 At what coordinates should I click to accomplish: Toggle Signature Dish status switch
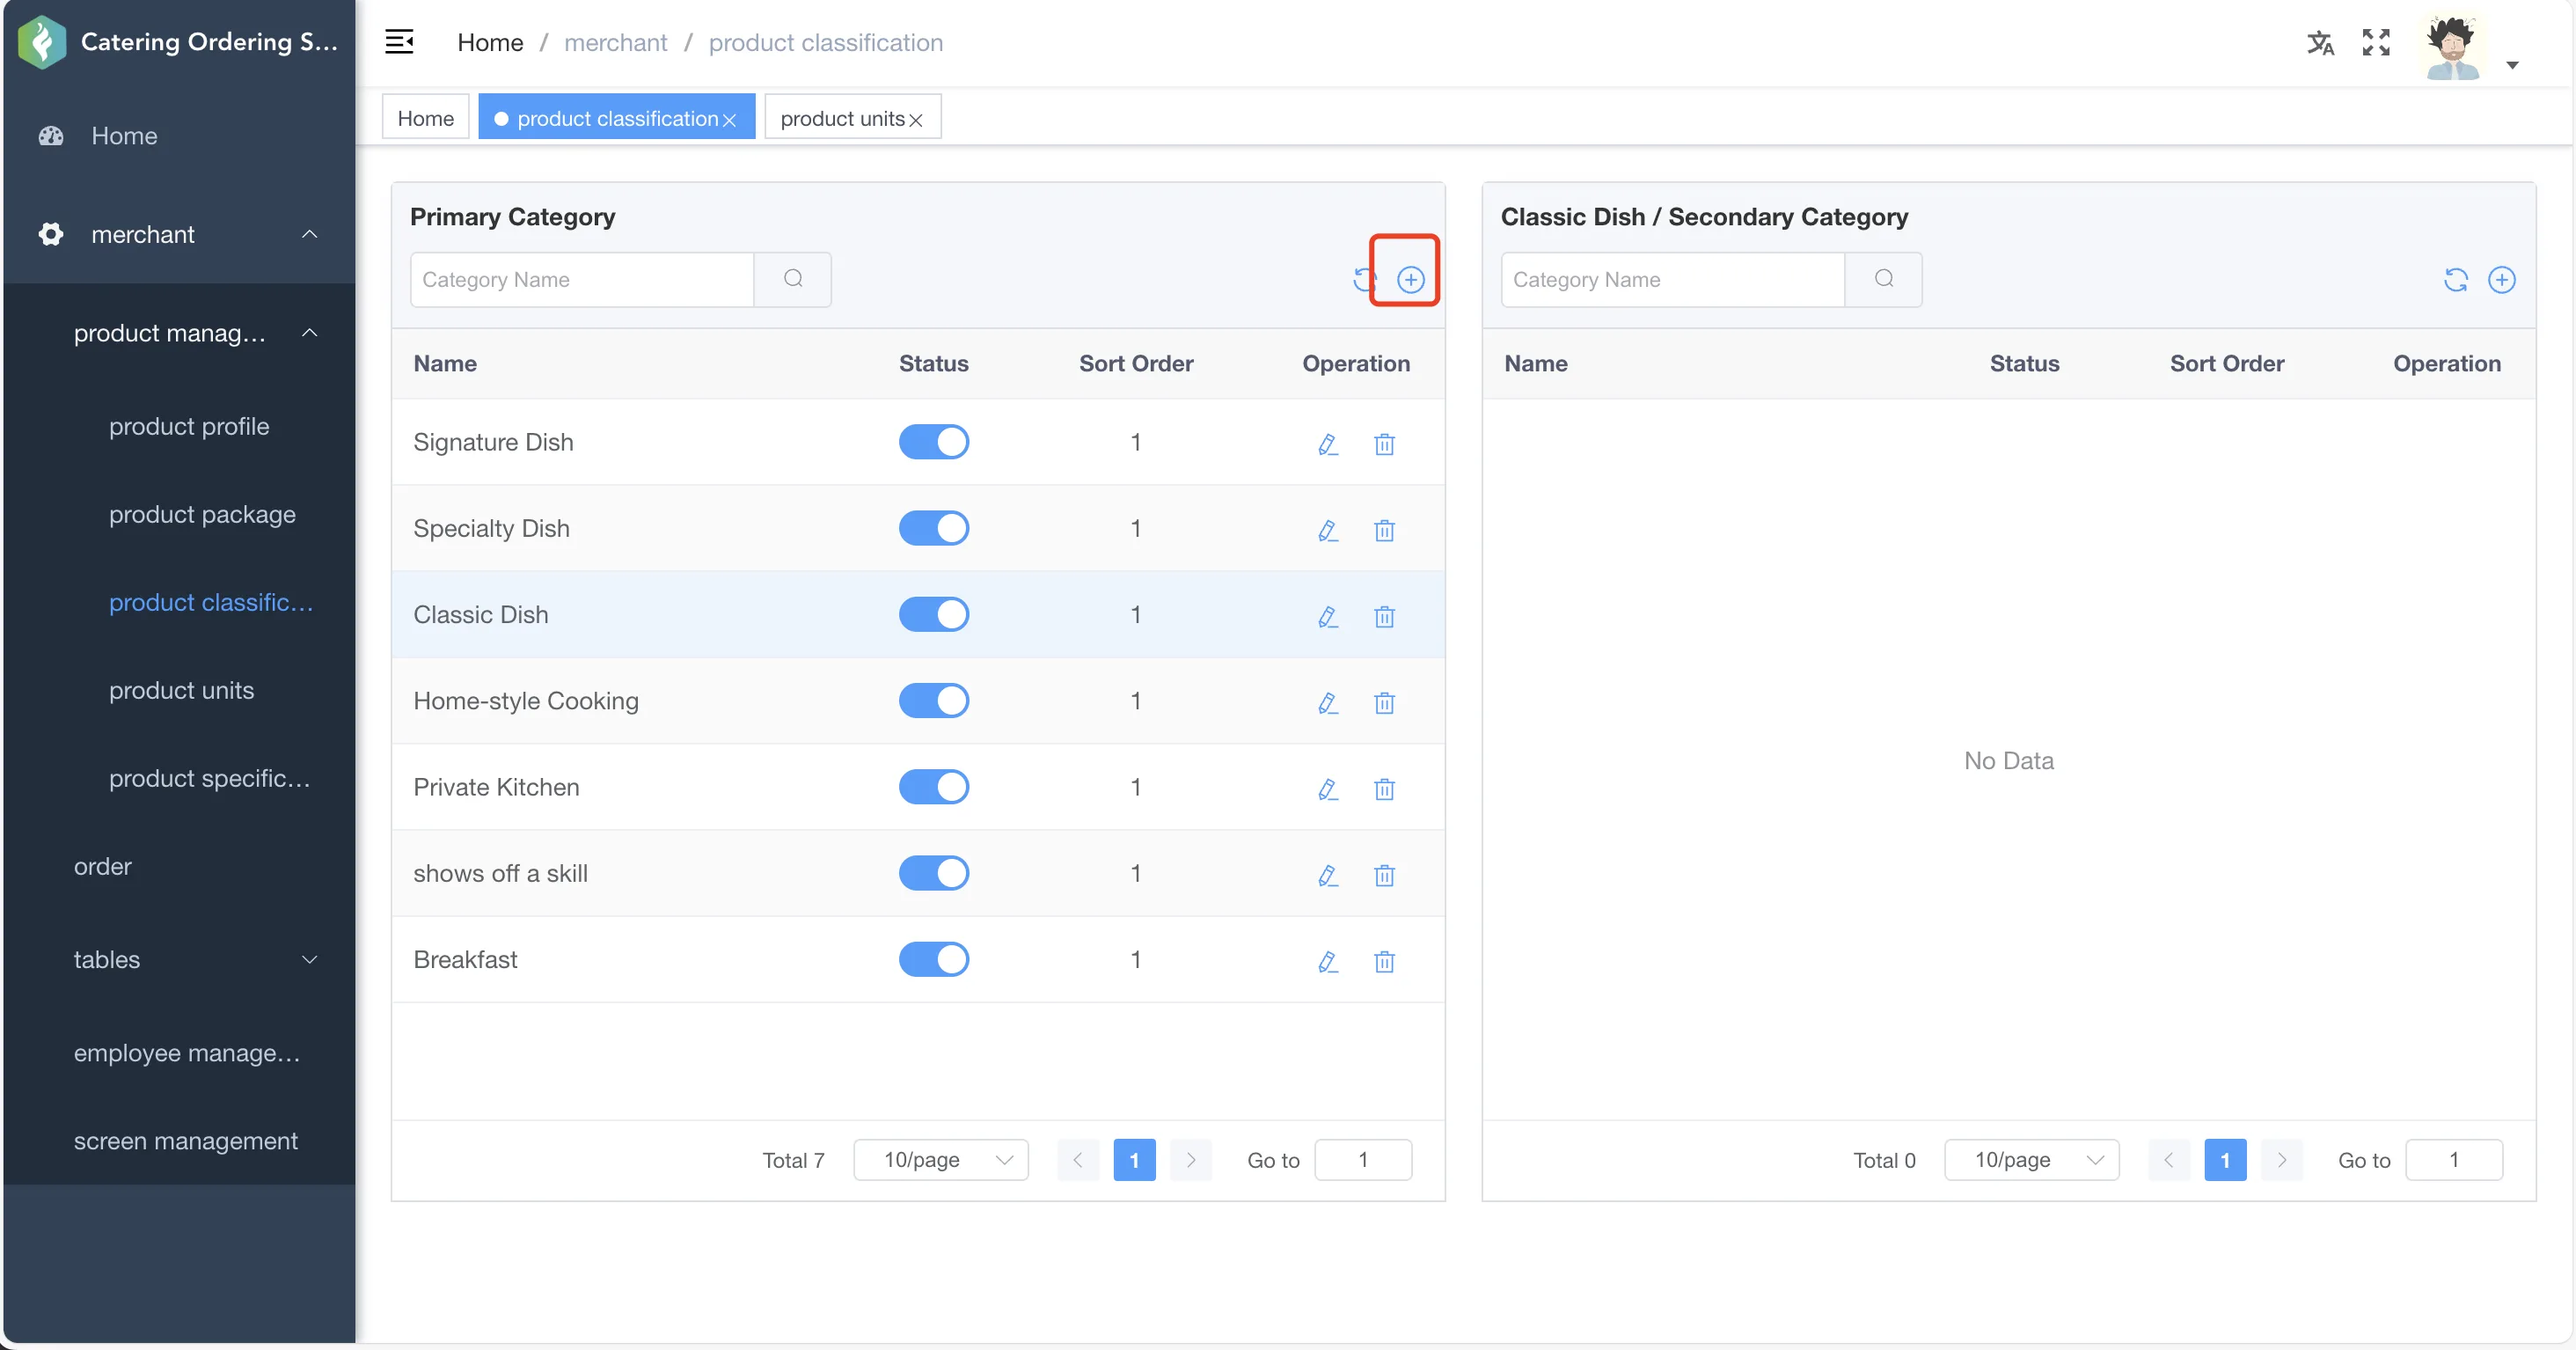pos(933,441)
